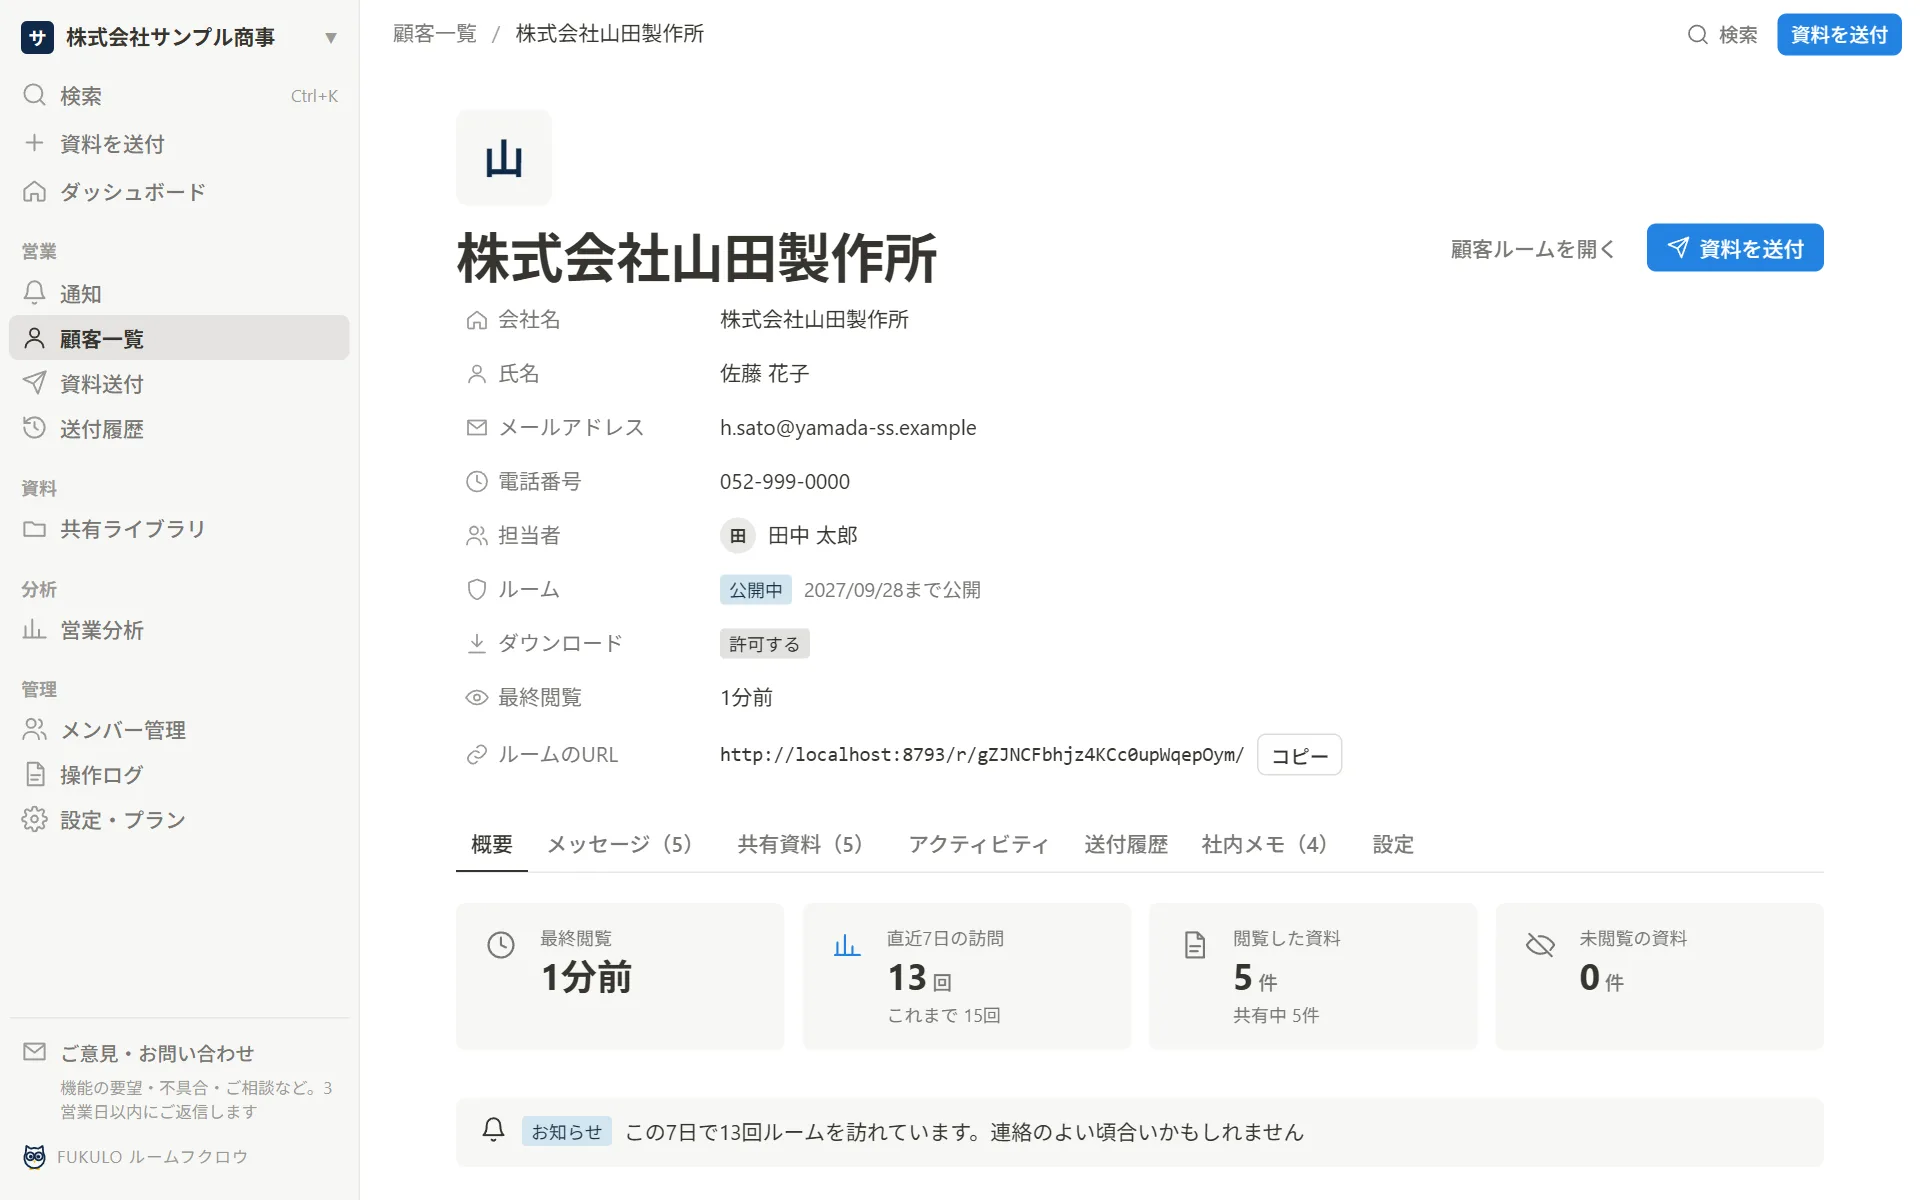Click the large 資料を送付 button with plane icon

1735,248
